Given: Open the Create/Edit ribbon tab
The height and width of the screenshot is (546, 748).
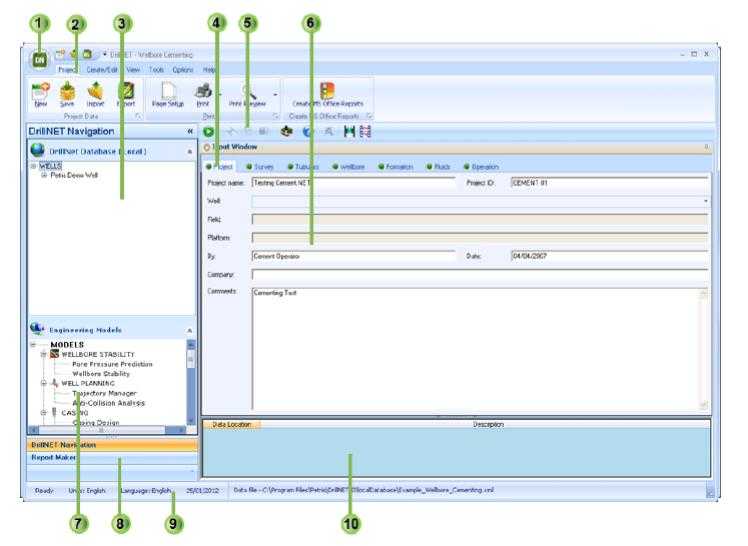Looking at the screenshot, I should pos(102,70).
